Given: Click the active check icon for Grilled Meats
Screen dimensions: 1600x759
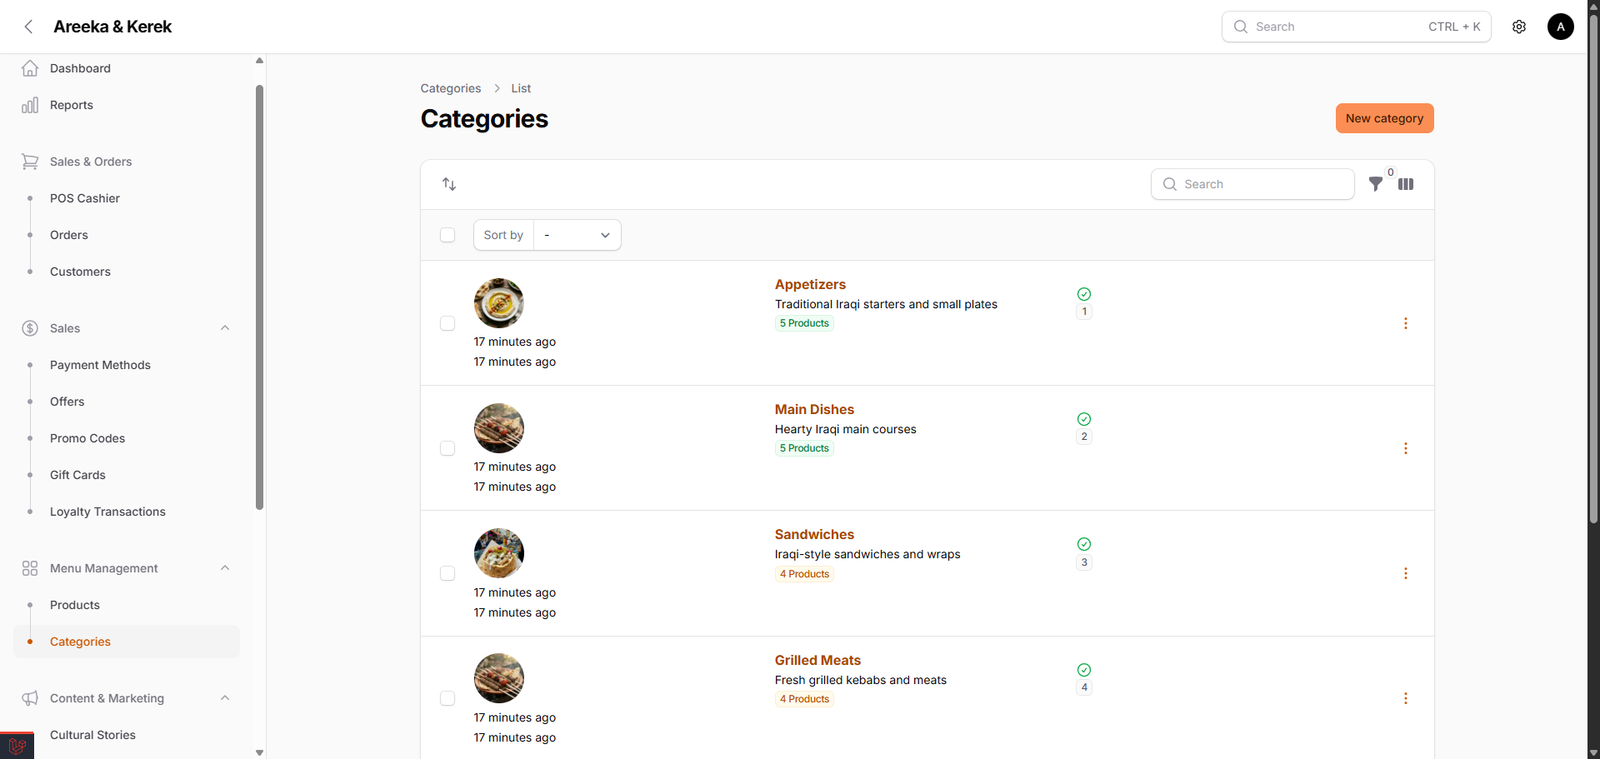Looking at the screenshot, I should (x=1084, y=670).
